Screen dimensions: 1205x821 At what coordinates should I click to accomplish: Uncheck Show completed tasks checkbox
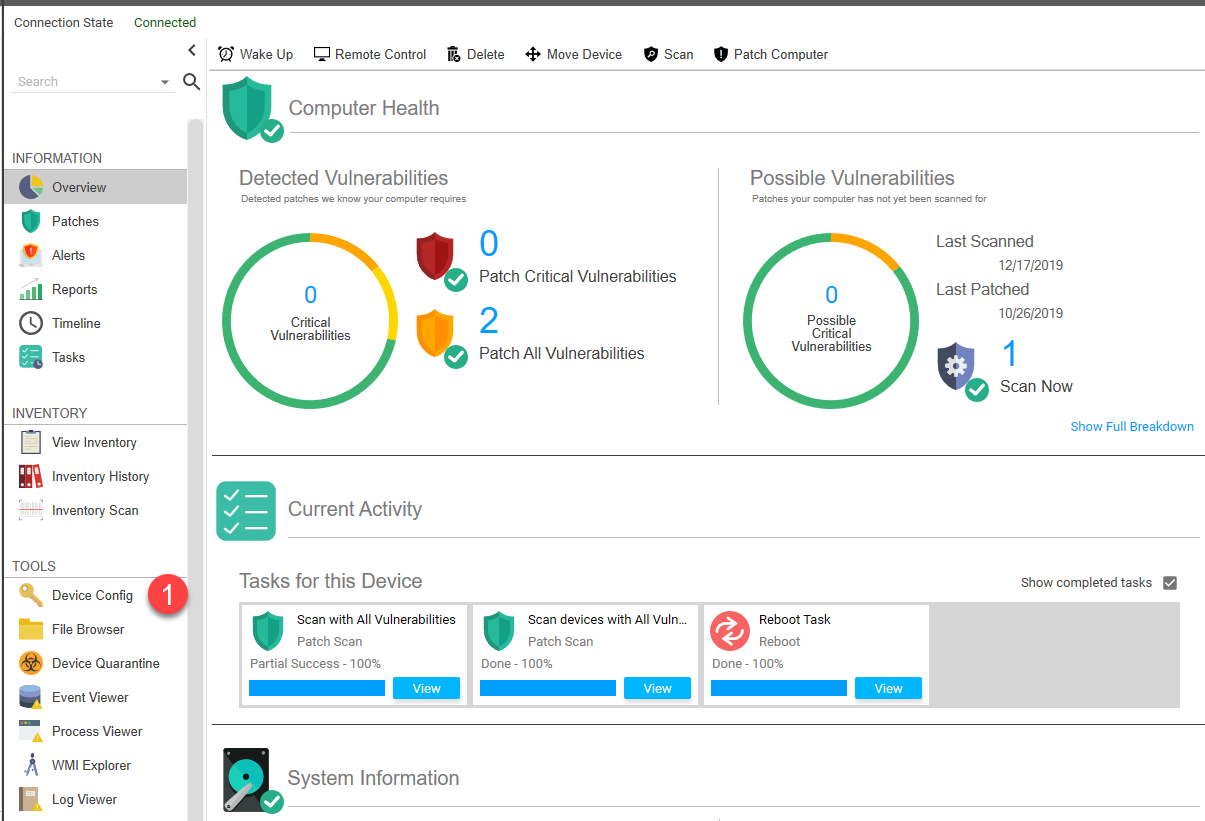click(x=1170, y=583)
